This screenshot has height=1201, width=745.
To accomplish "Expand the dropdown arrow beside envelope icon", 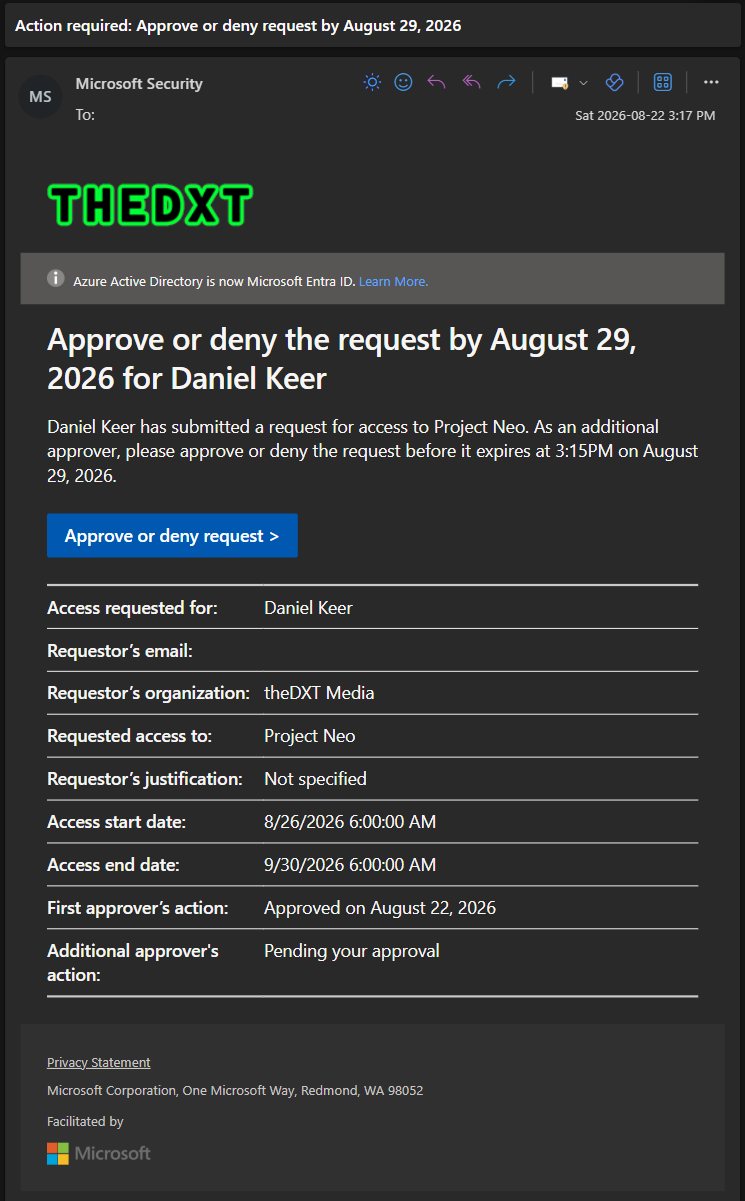I will pos(583,82).
